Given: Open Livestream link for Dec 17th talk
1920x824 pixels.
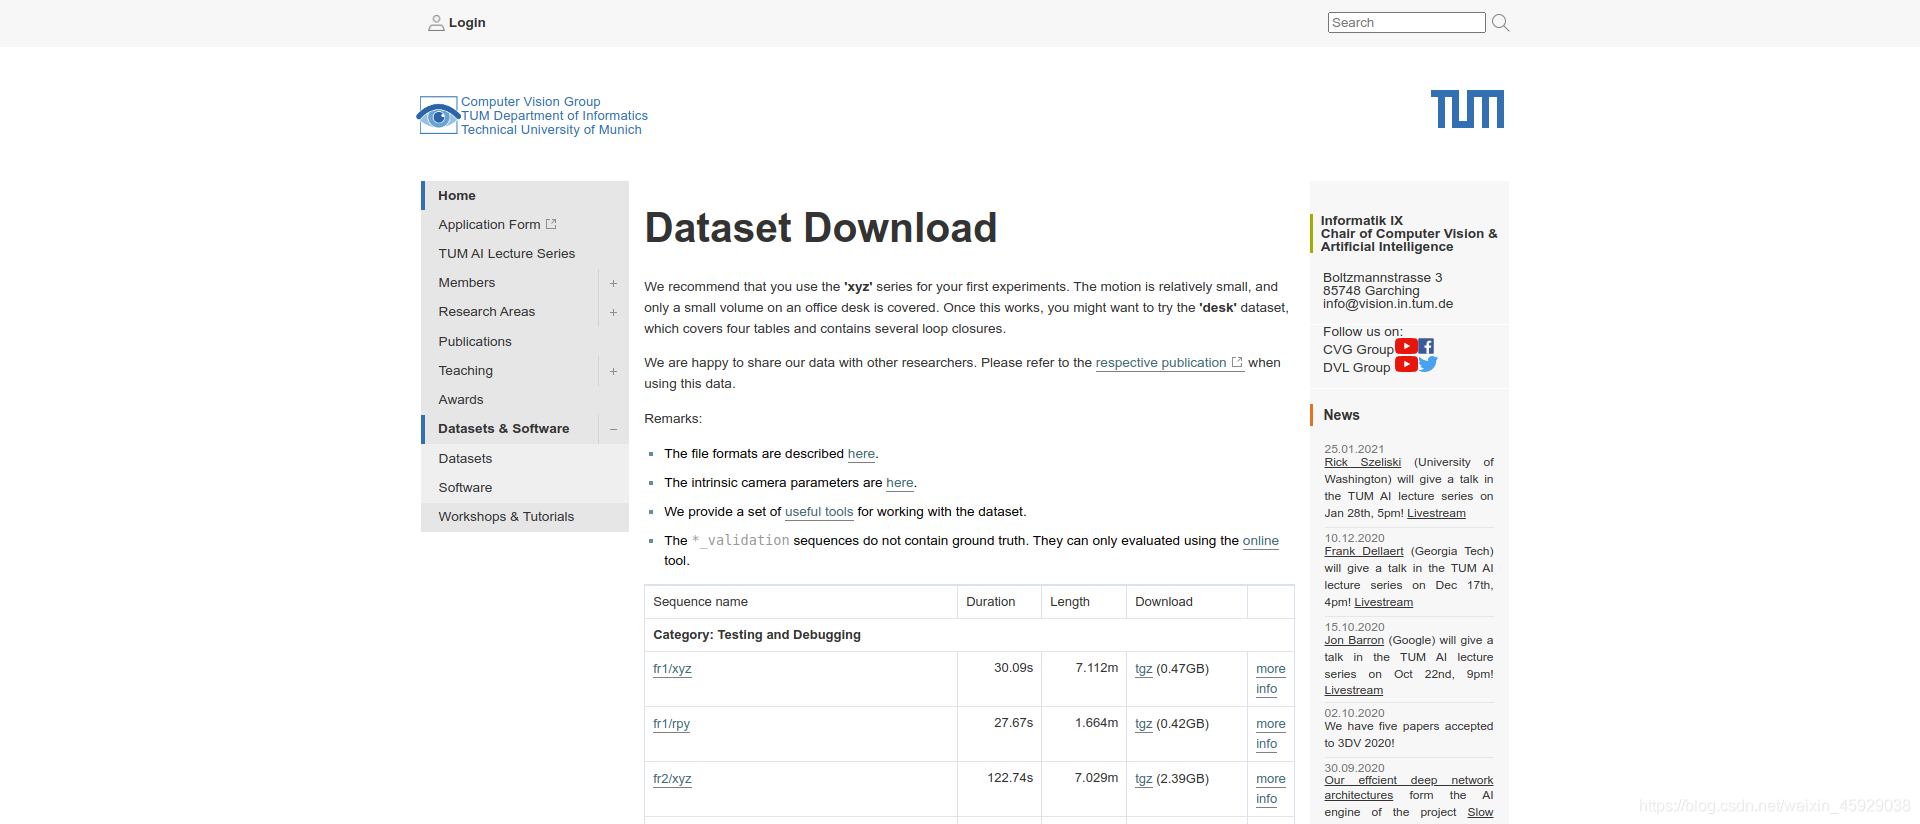Looking at the screenshot, I should (x=1383, y=602).
